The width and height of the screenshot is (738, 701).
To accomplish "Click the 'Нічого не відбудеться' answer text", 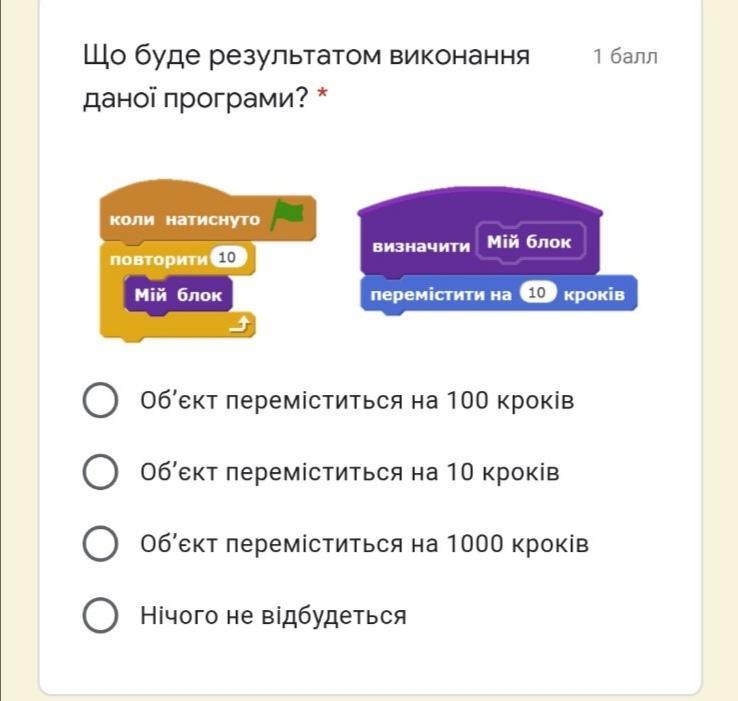I will (273, 615).
